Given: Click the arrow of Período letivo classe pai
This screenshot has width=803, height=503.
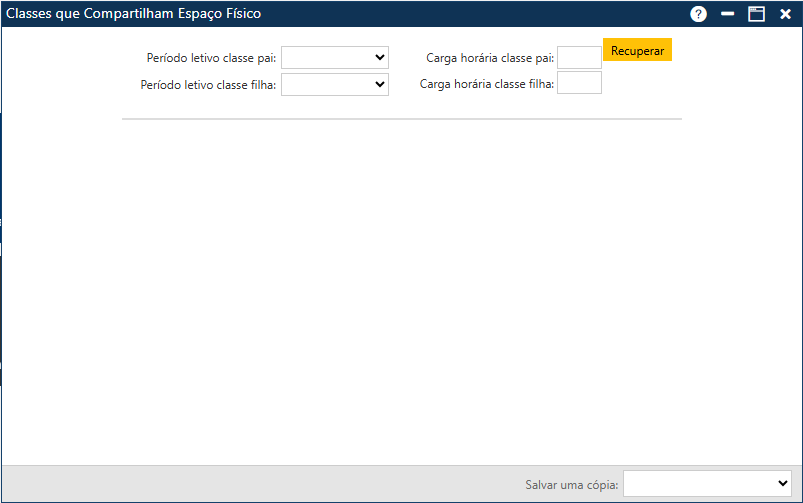Looking at the screenshot, I should point(379,58).
